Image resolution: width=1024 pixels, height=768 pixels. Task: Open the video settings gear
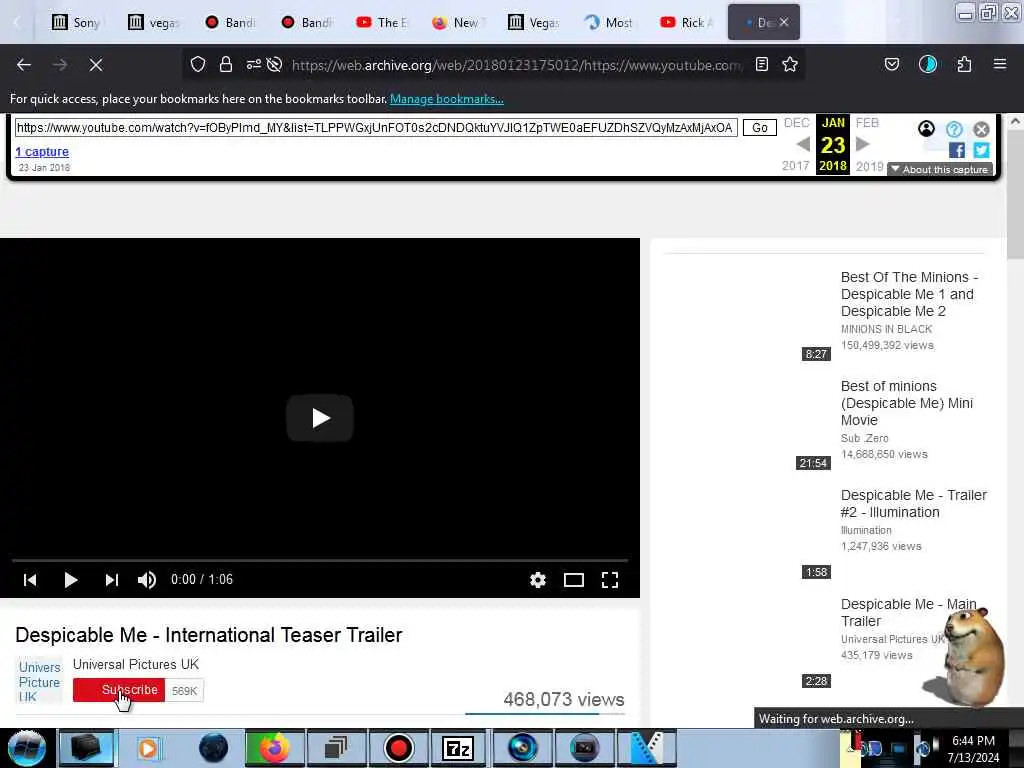(x=537, y=580)
